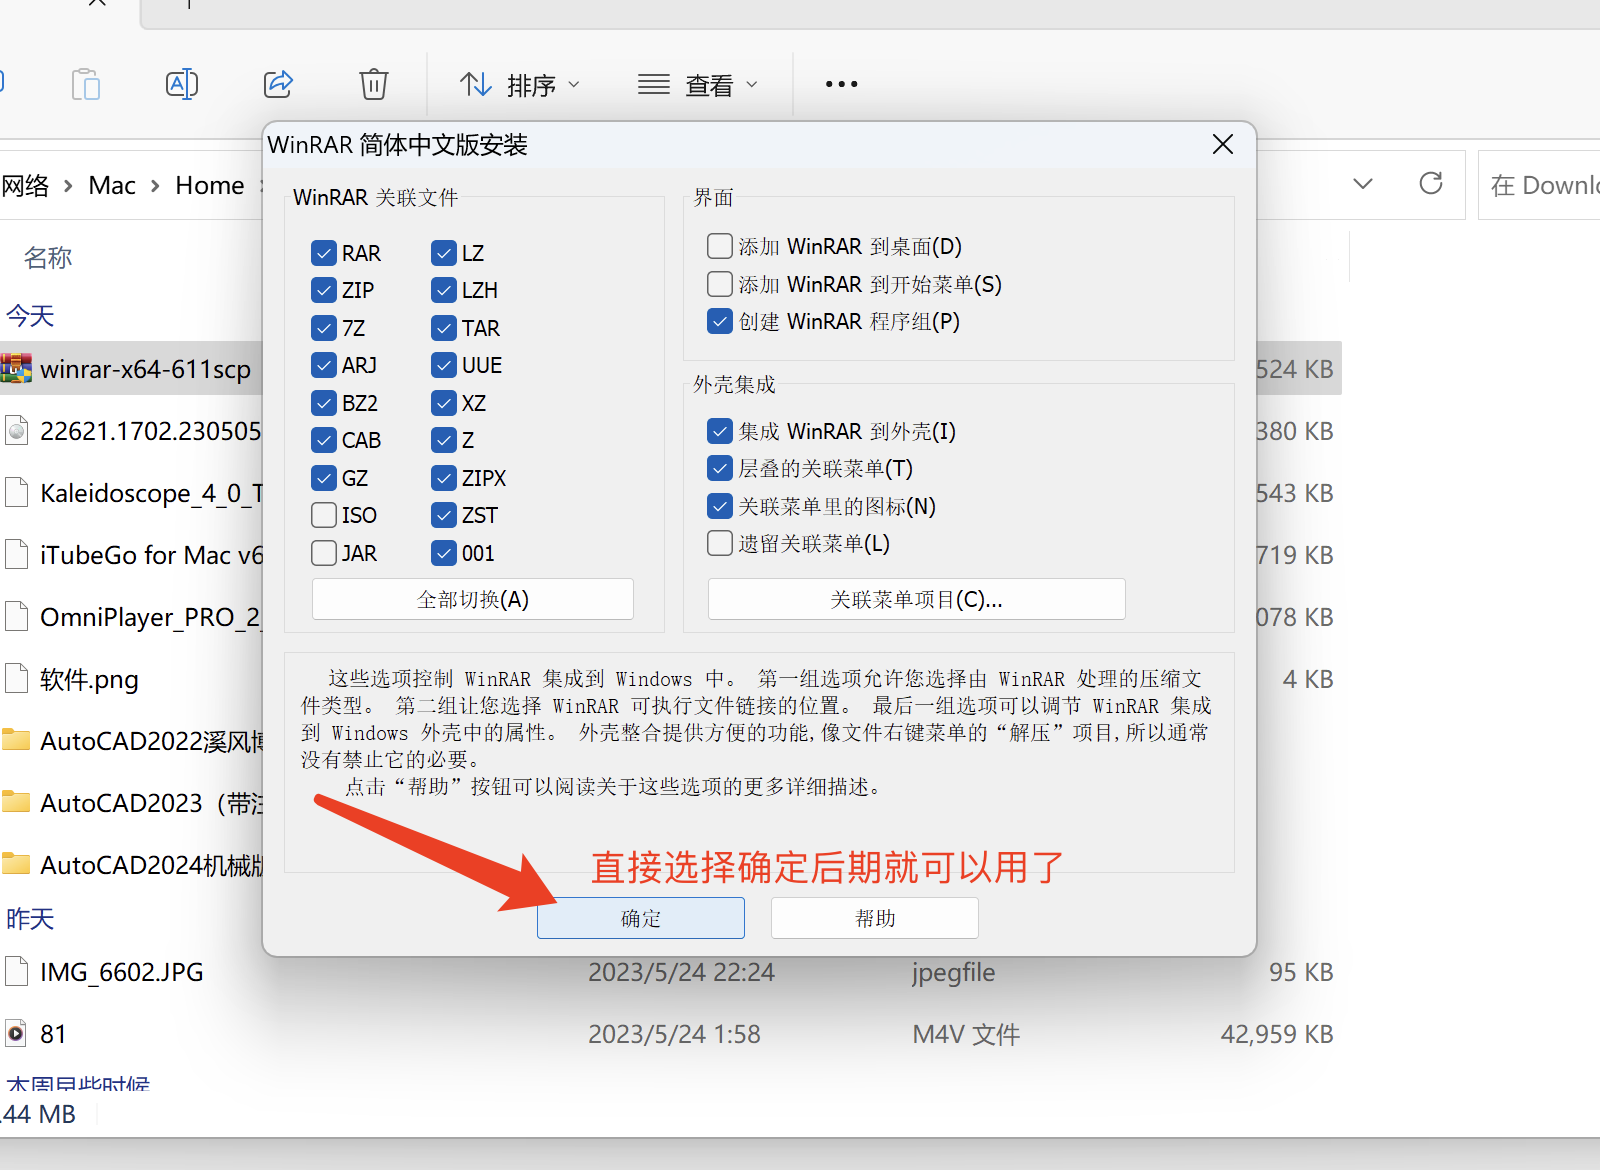
Task: Open the three-dots more options menu
Action: click(841, 84)
